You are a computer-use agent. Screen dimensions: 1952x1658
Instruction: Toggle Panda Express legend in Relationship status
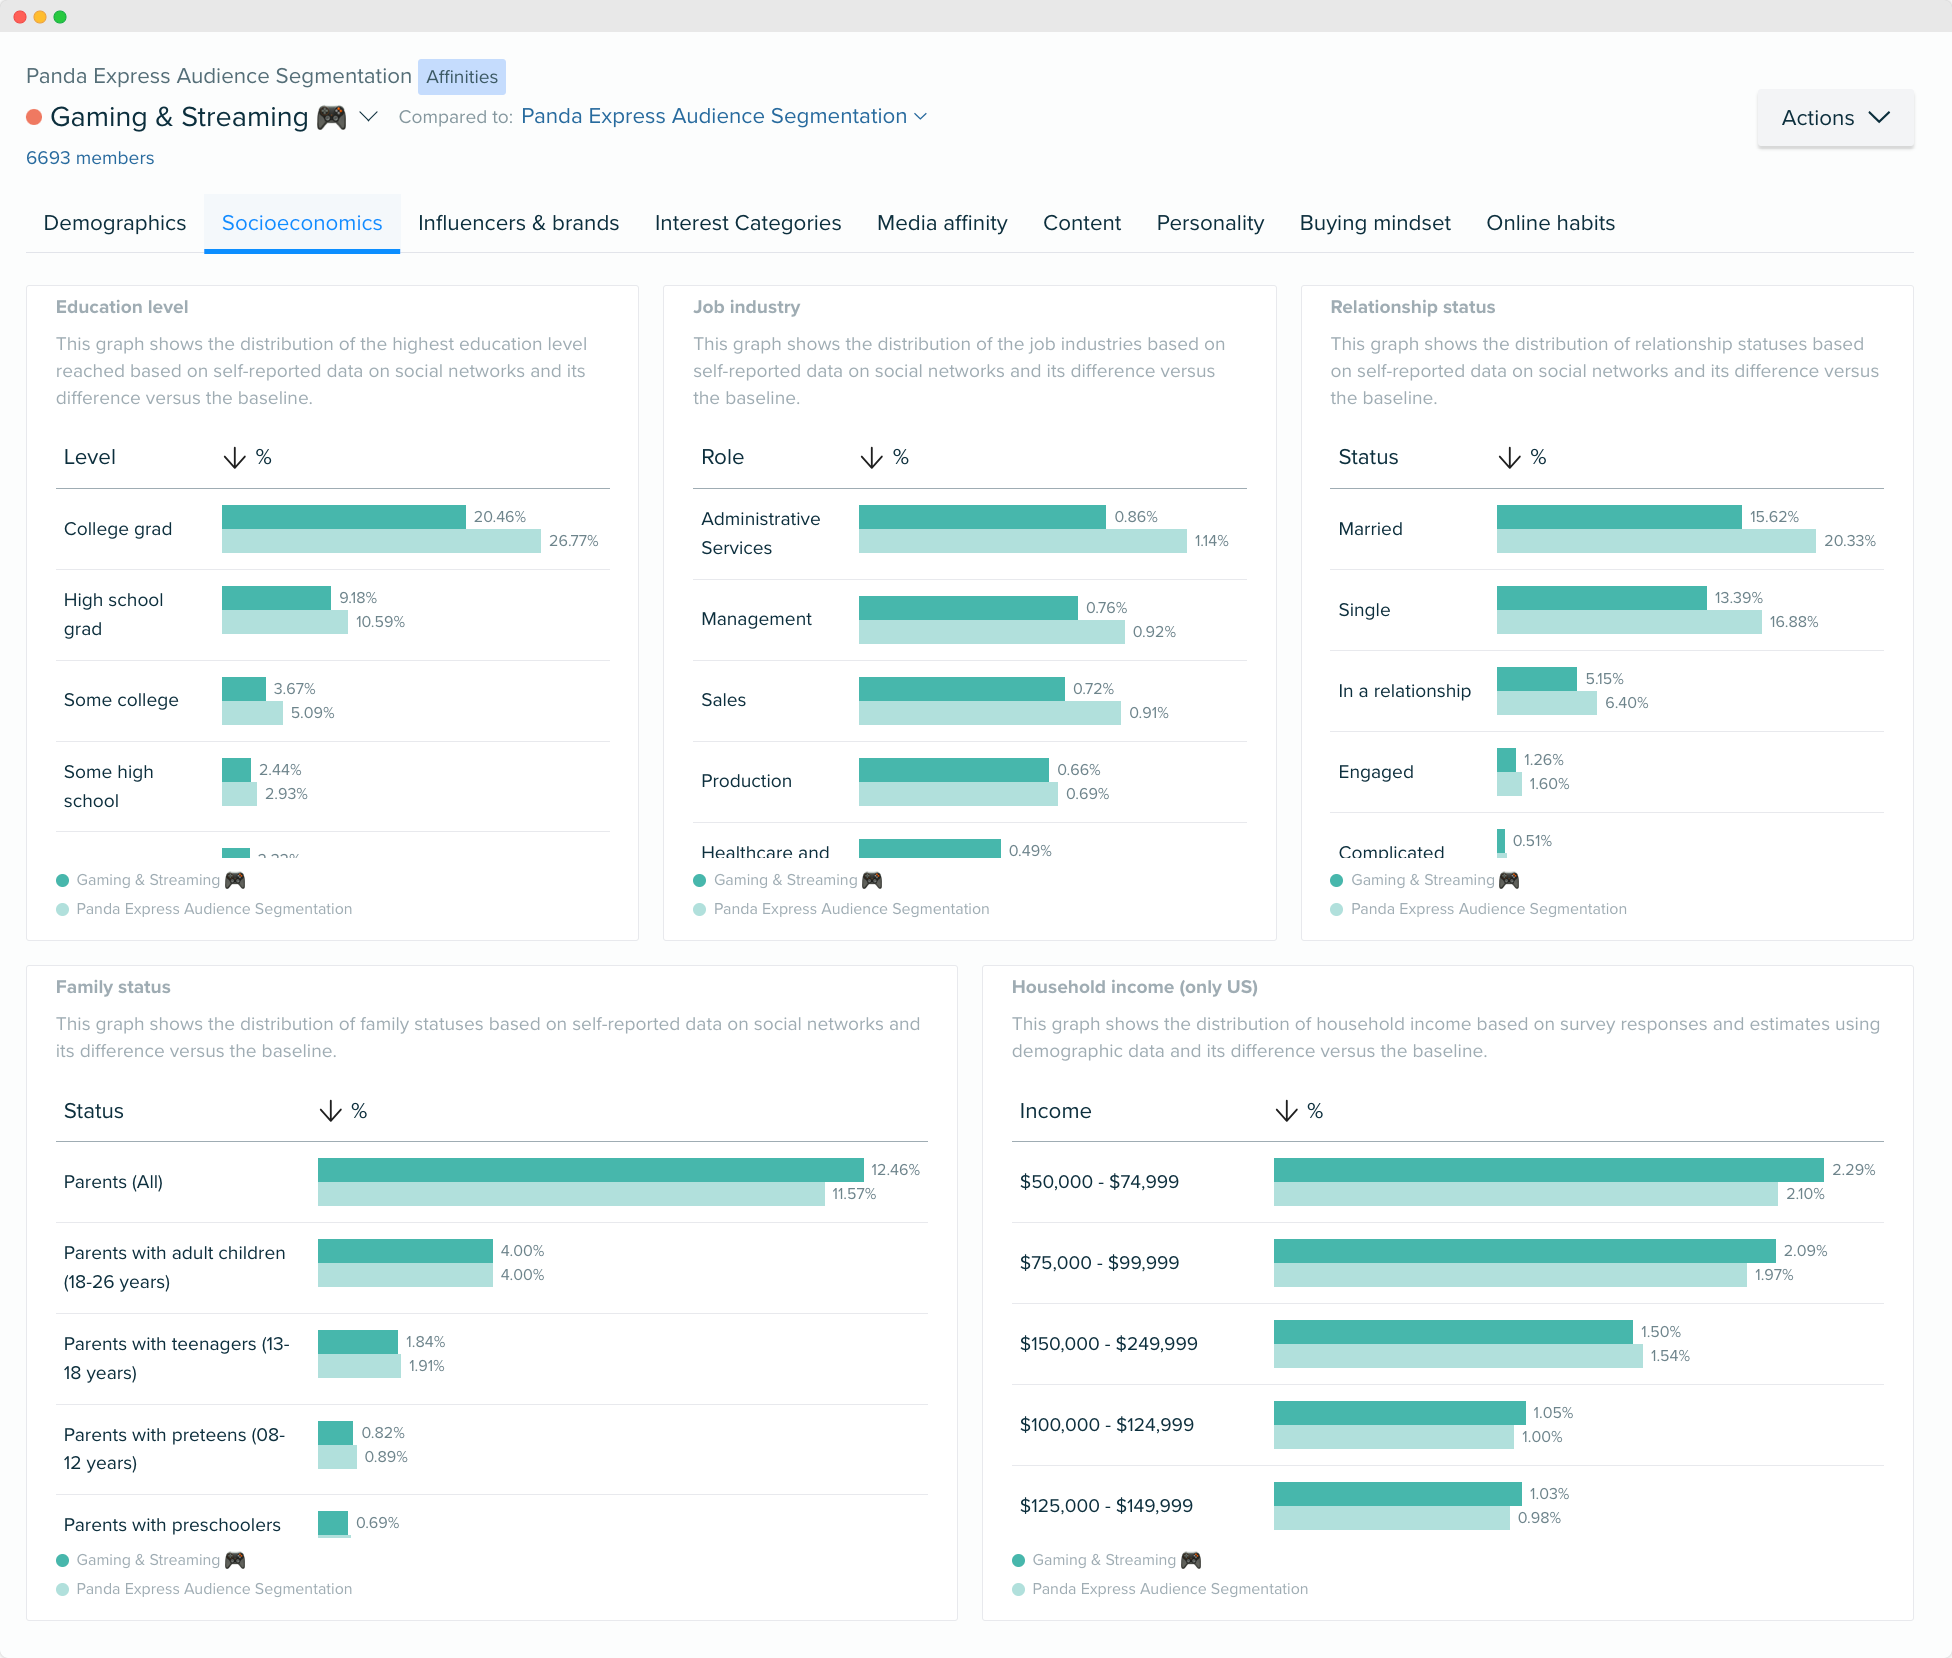point(1478,909)
